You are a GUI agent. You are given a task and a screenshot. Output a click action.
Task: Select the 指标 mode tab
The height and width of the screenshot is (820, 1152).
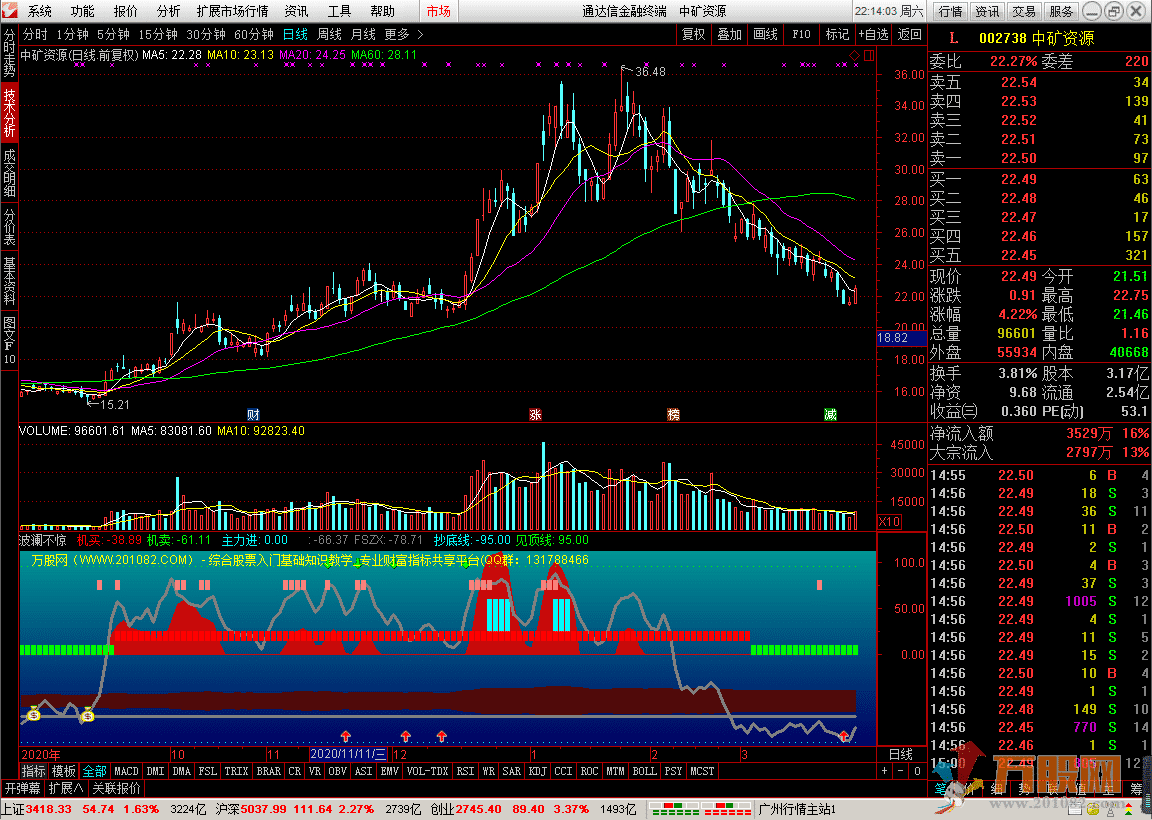coord(33,772)
